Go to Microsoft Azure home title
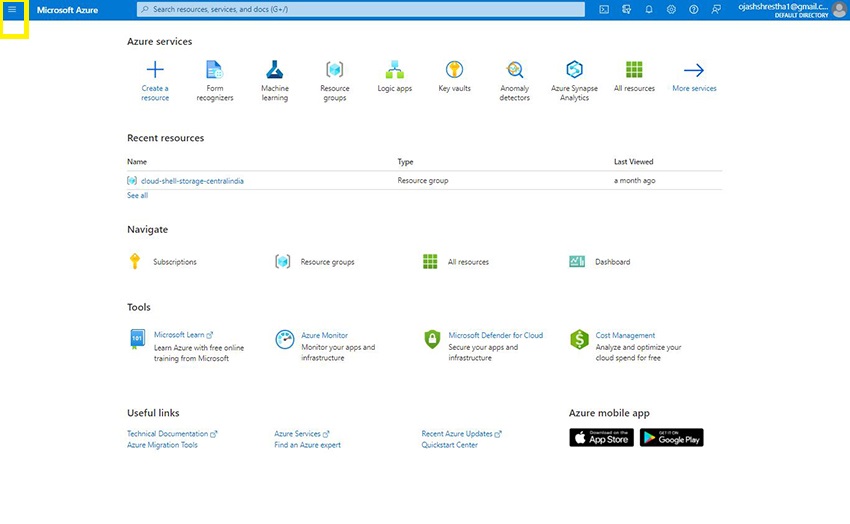The width and height of the screenshot is (850, 524). [x=67, y=10]
